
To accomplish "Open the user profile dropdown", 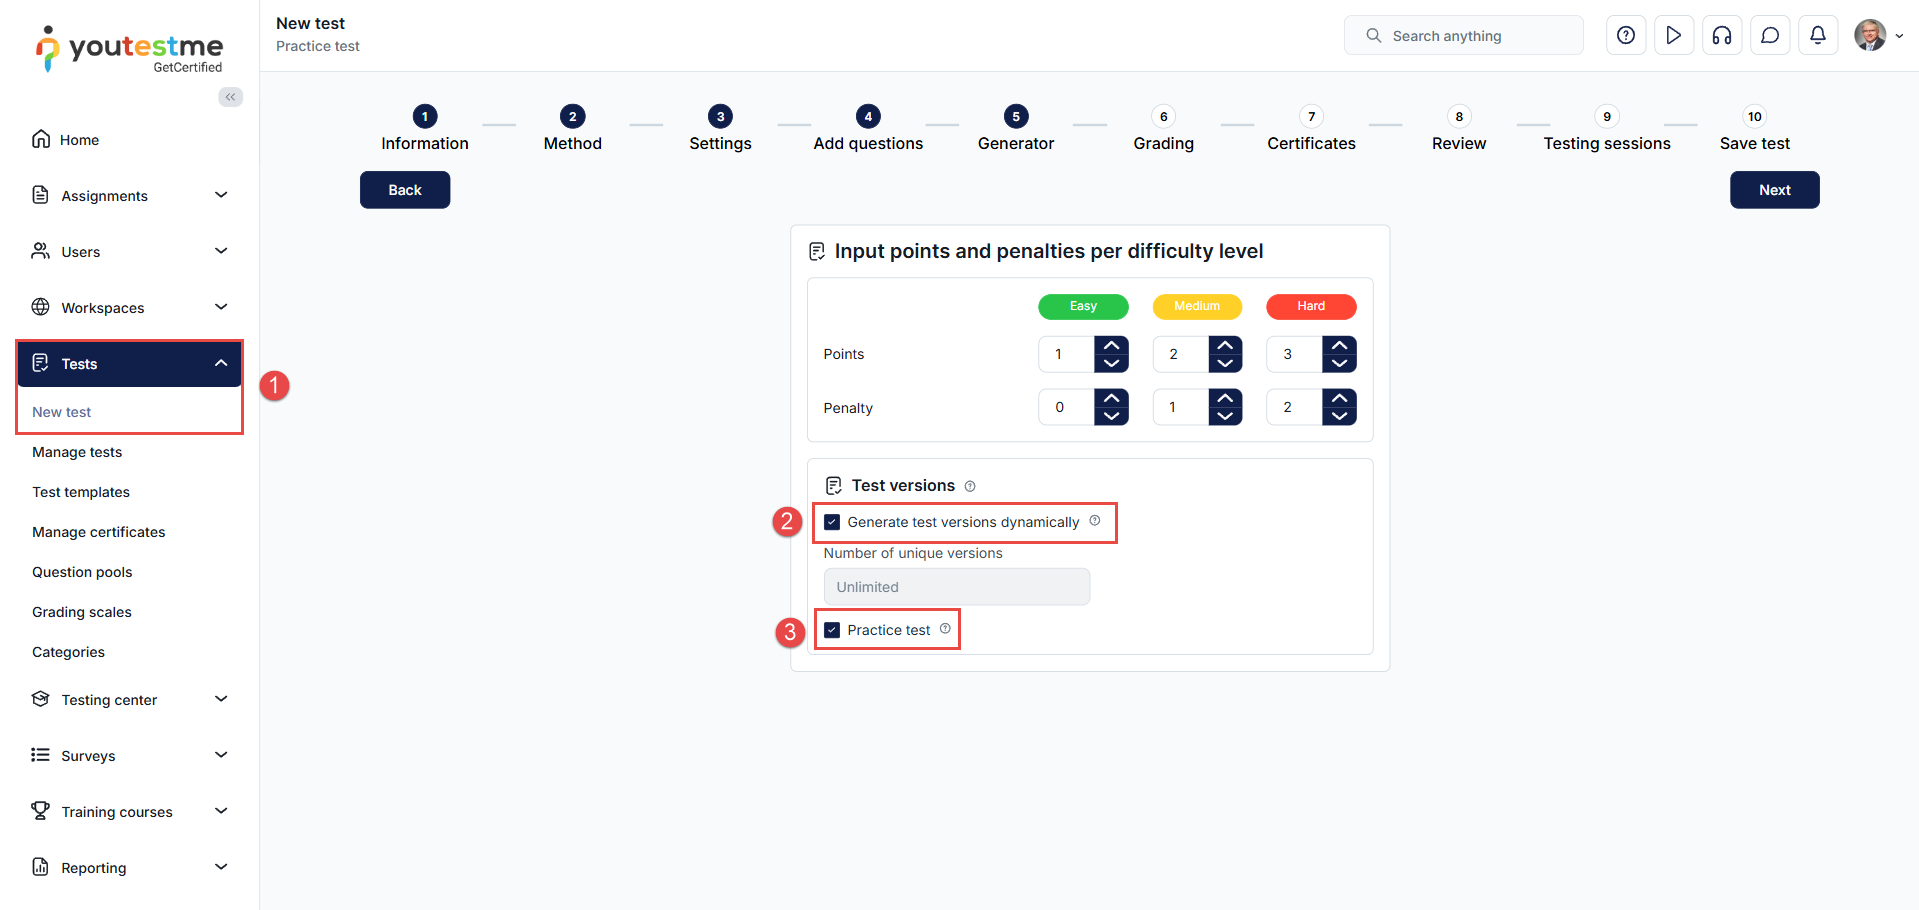I will click(1878, 36).
